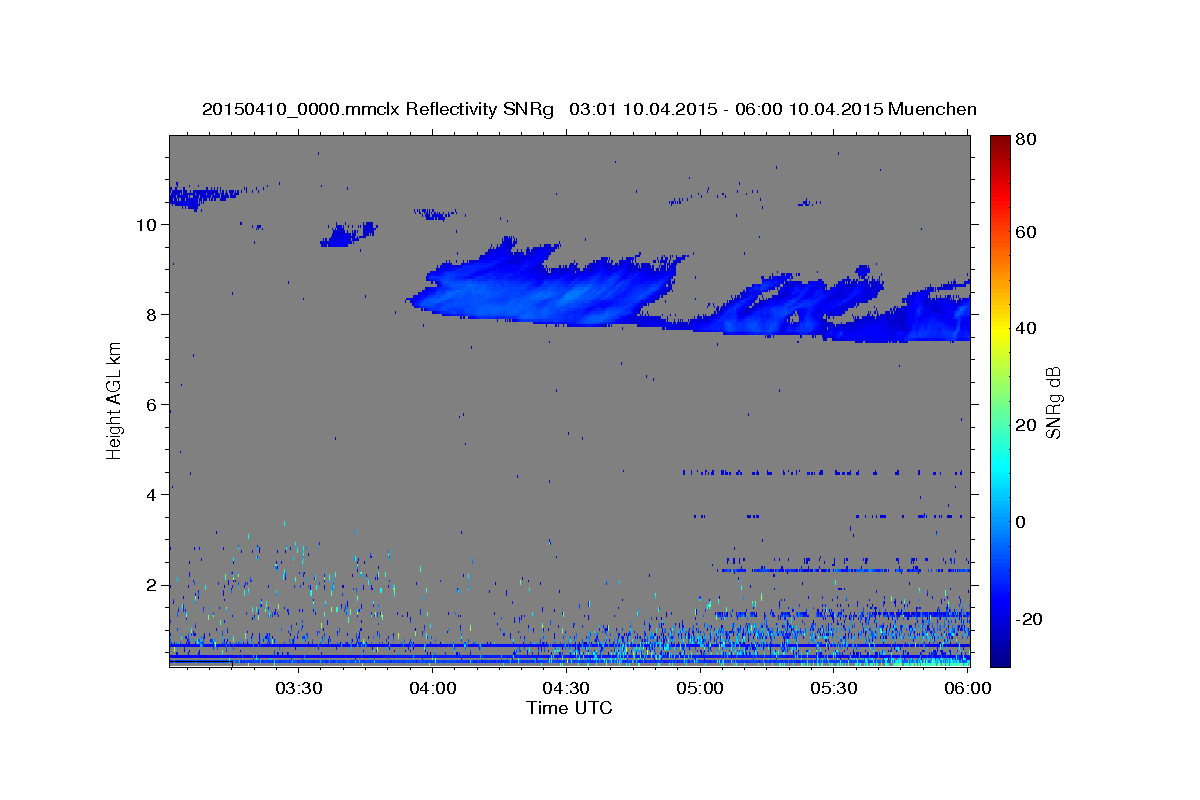Click the plot title text '20150410_0000.mmclx Reflectivity SNRg'
The height and width of the screenshot is (800, 1200).
tap(378, 108)
